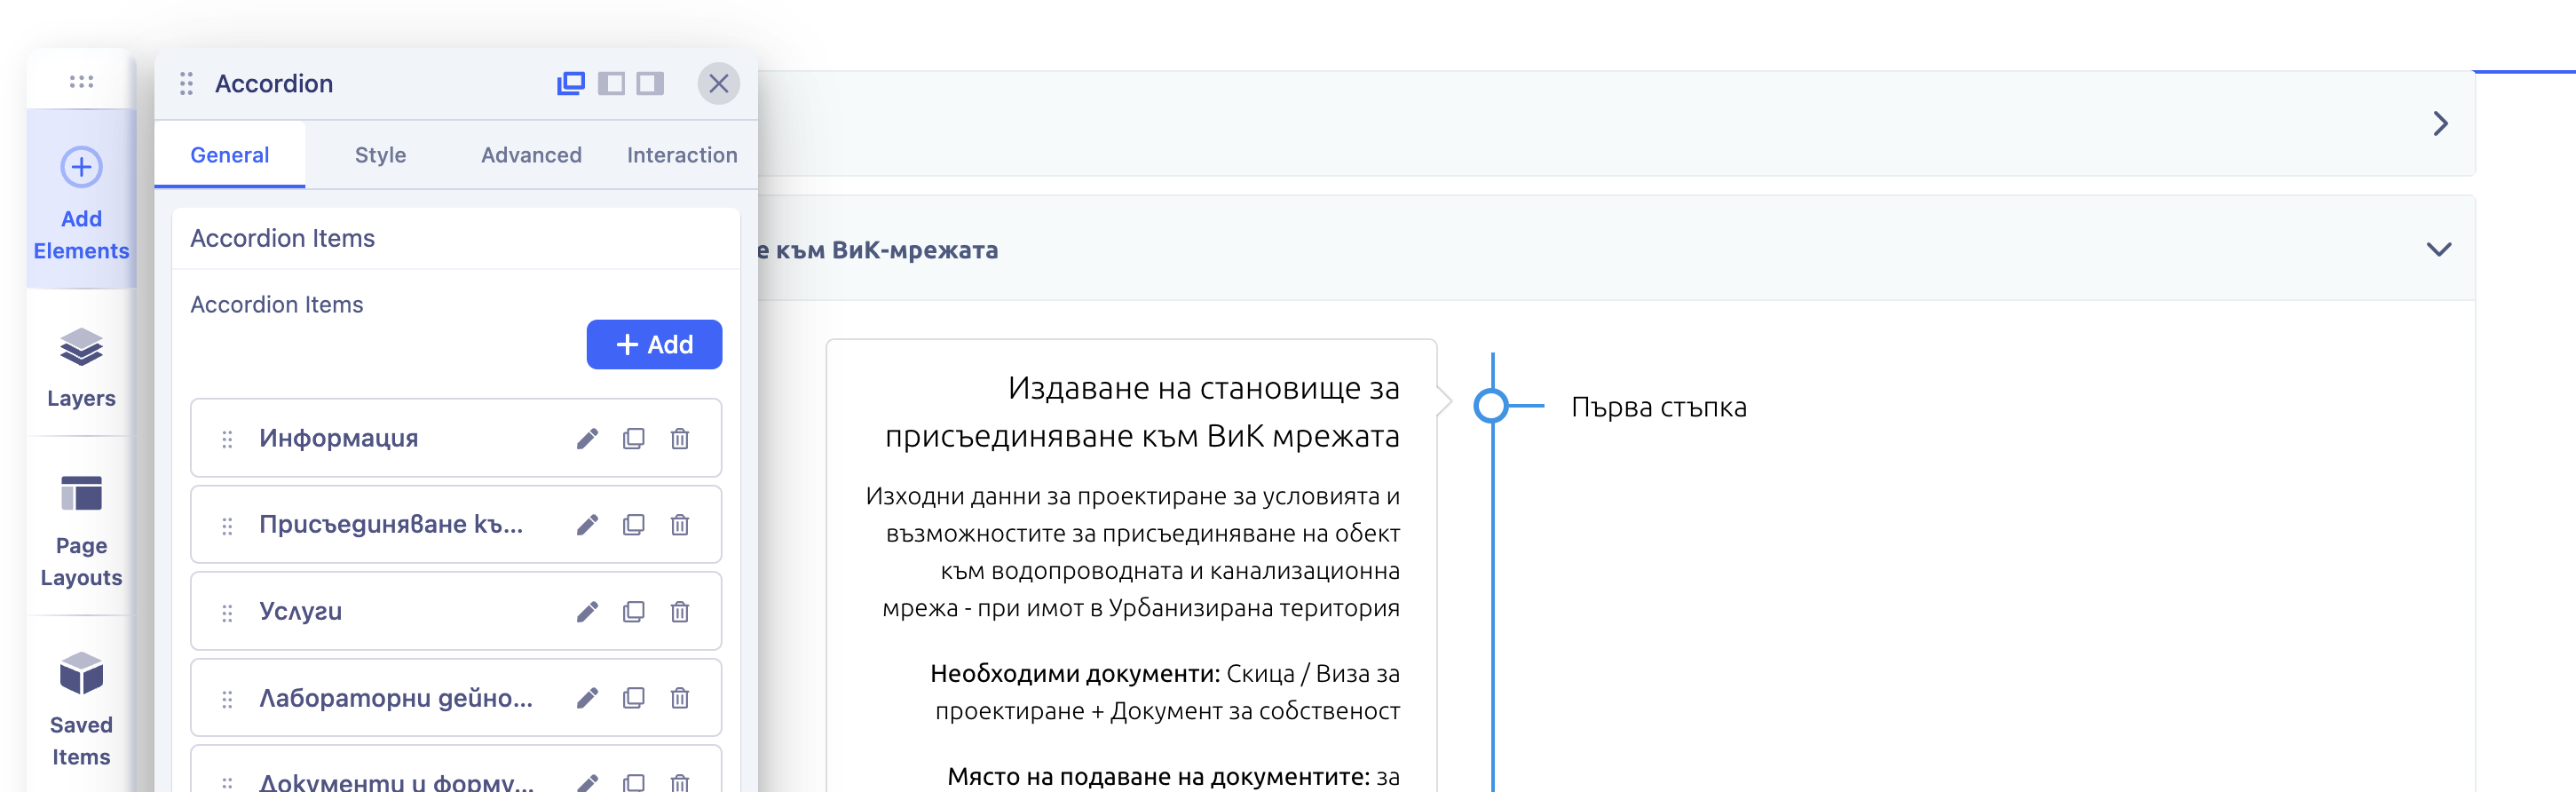This screenshot has width=2576, height=792.
Task: Dock the Accordion panel to the left
Action: (x=611, y=83)
